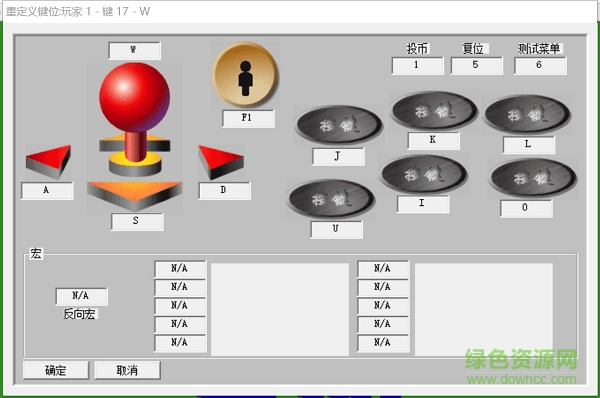This screenshot has width=600, height=398.
Task: Select the D key field for right
Action: [225, 191]
